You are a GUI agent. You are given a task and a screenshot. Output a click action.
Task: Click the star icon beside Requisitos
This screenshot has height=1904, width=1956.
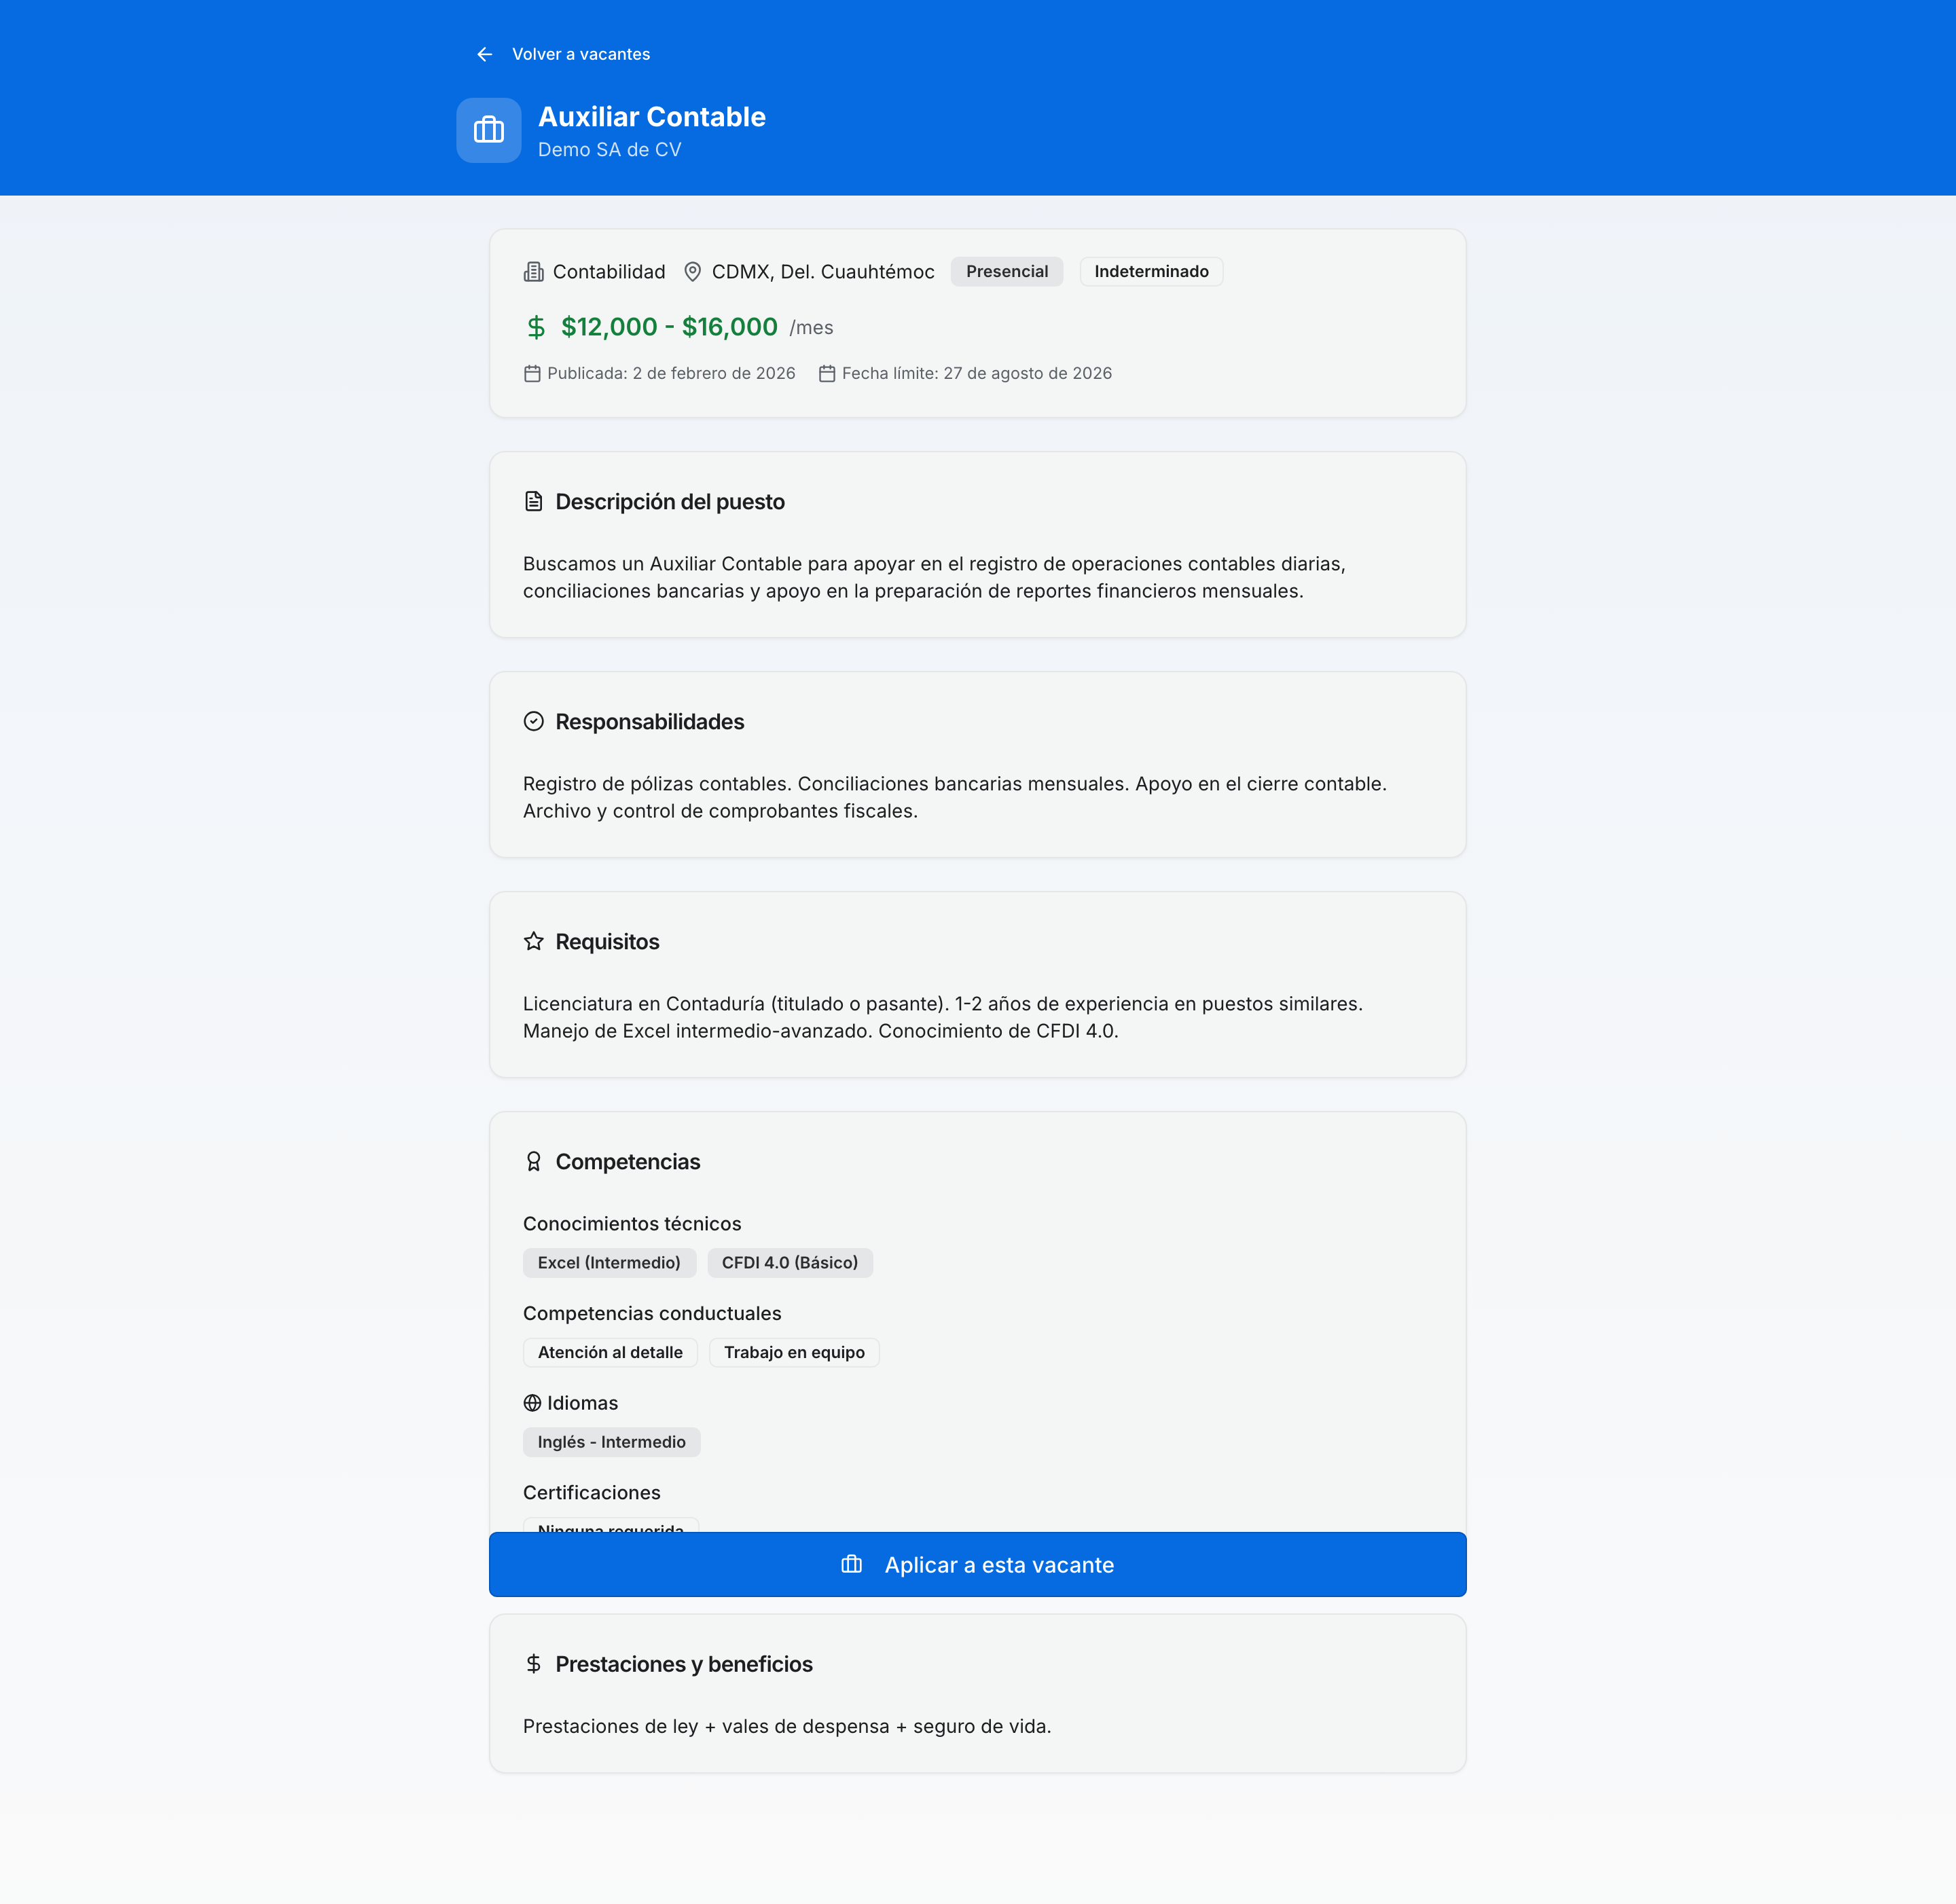[x=534, y=942]
